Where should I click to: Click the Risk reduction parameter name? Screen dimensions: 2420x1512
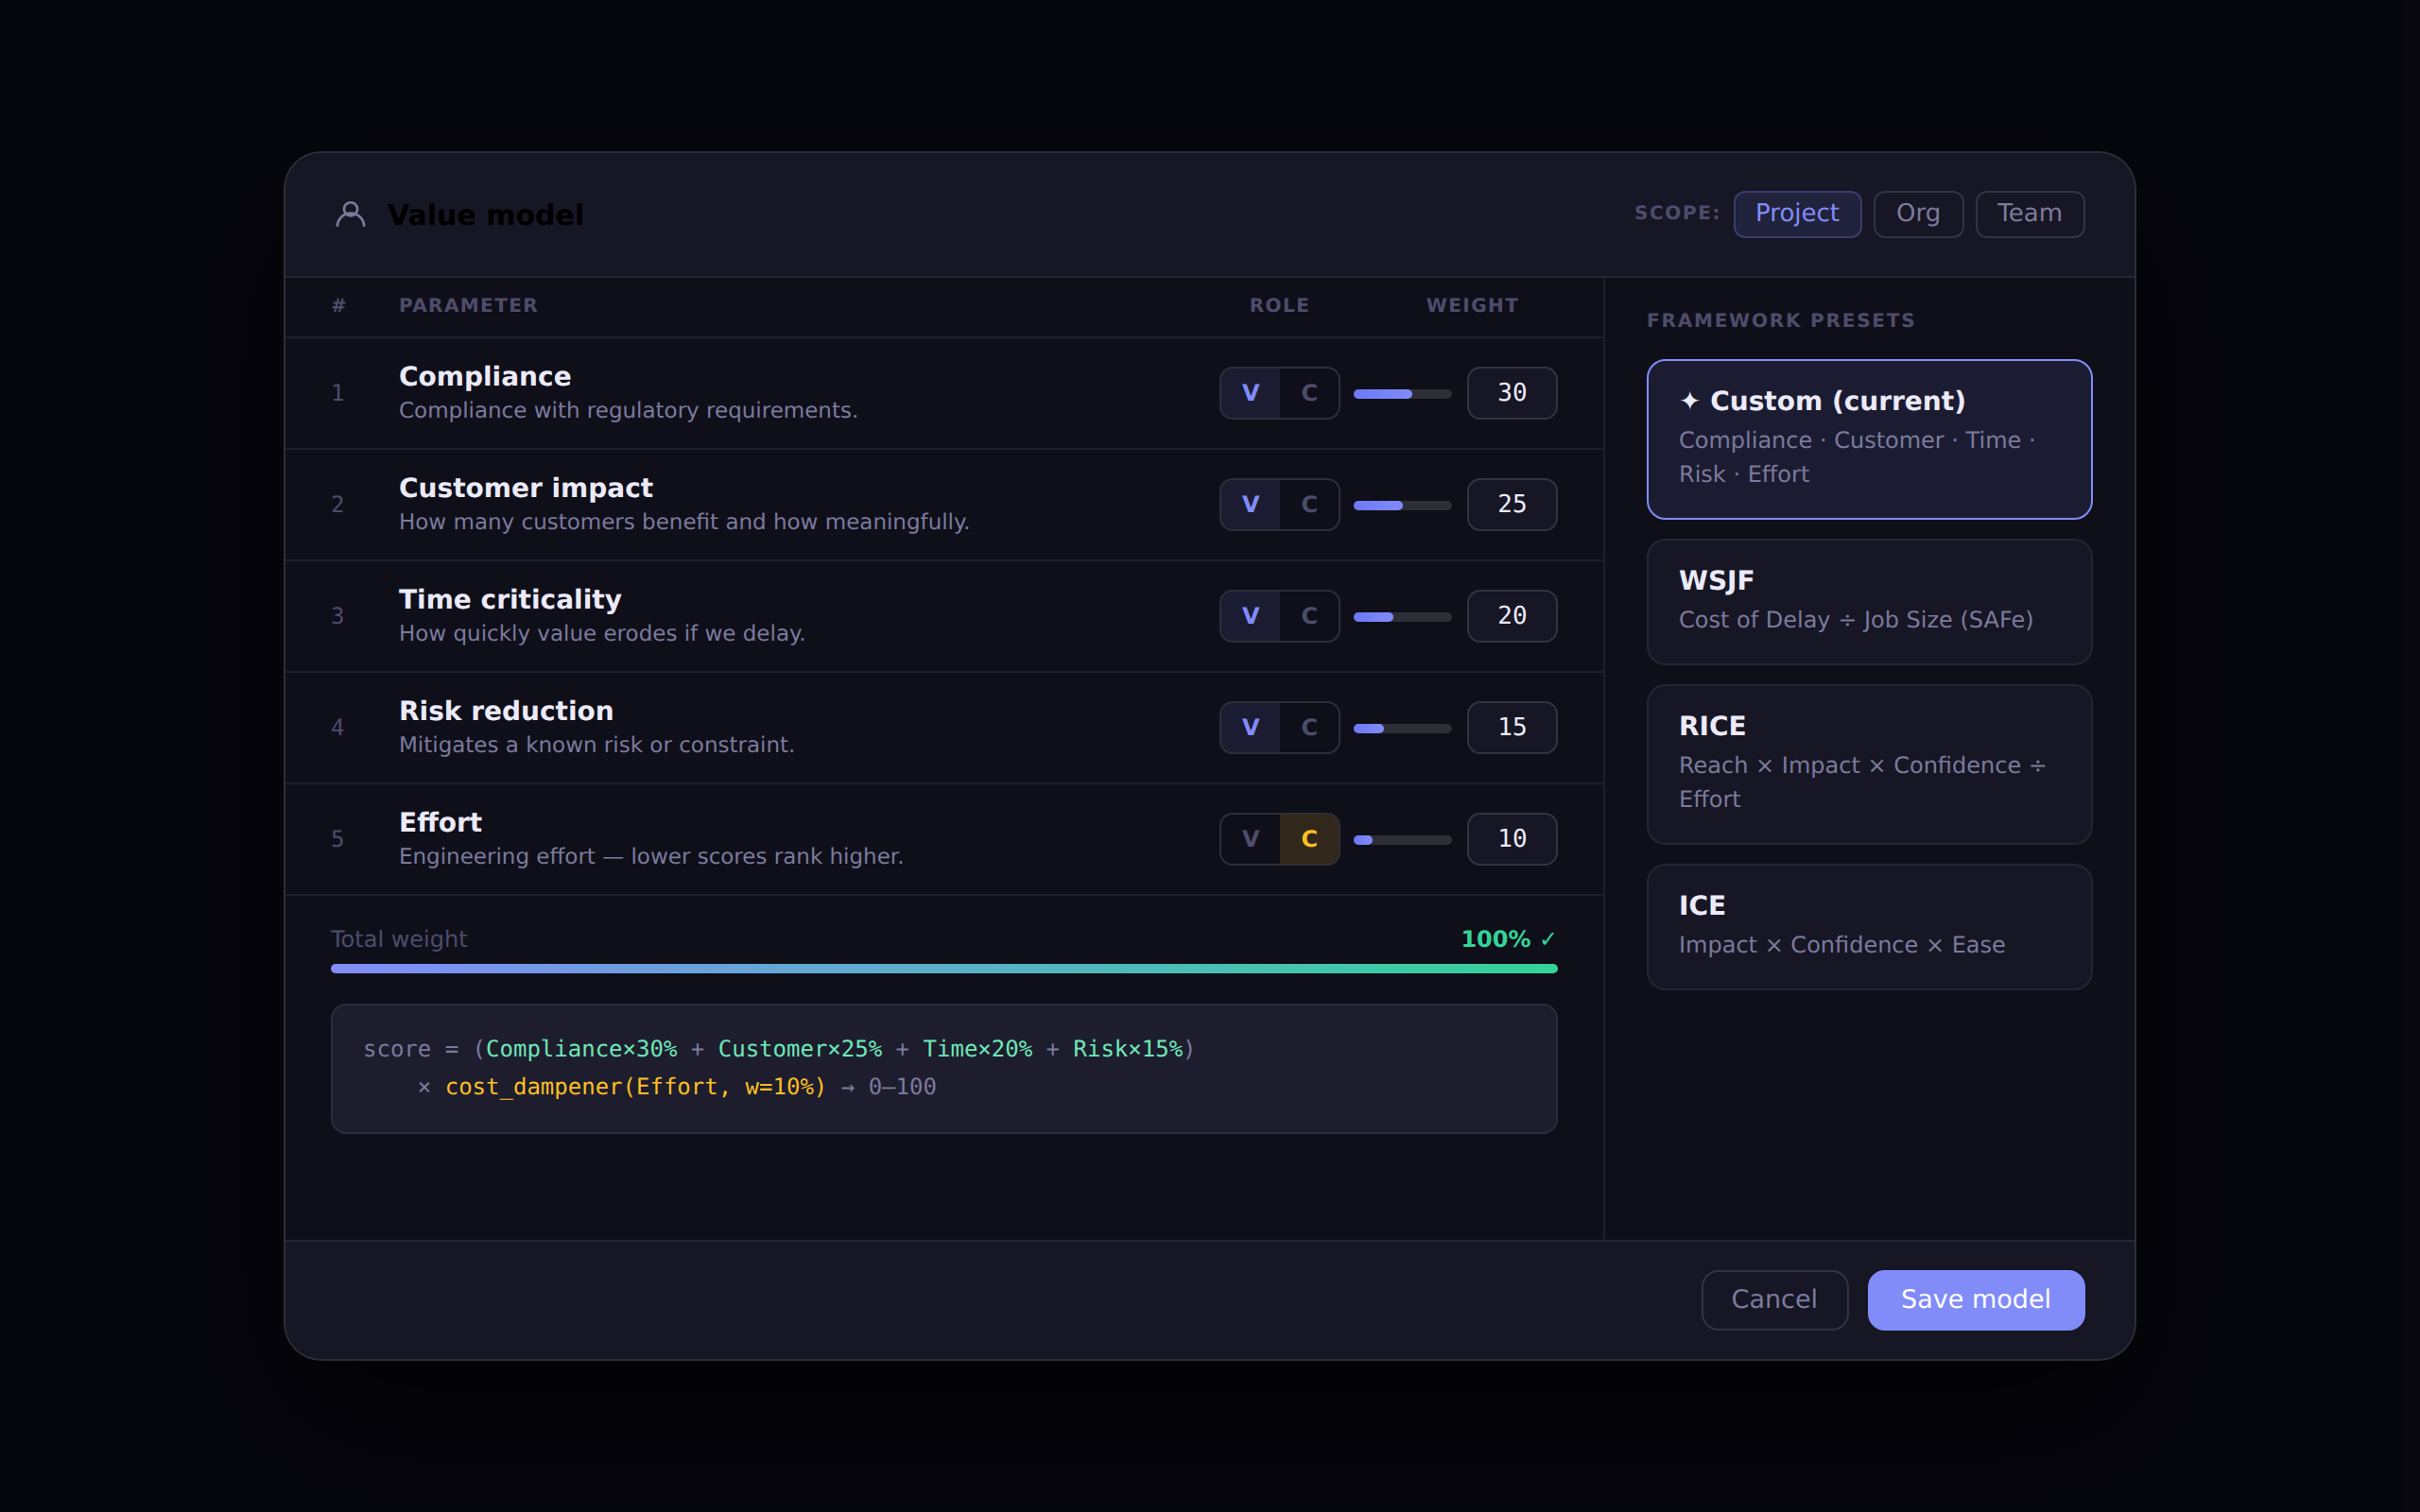[506, 711]
